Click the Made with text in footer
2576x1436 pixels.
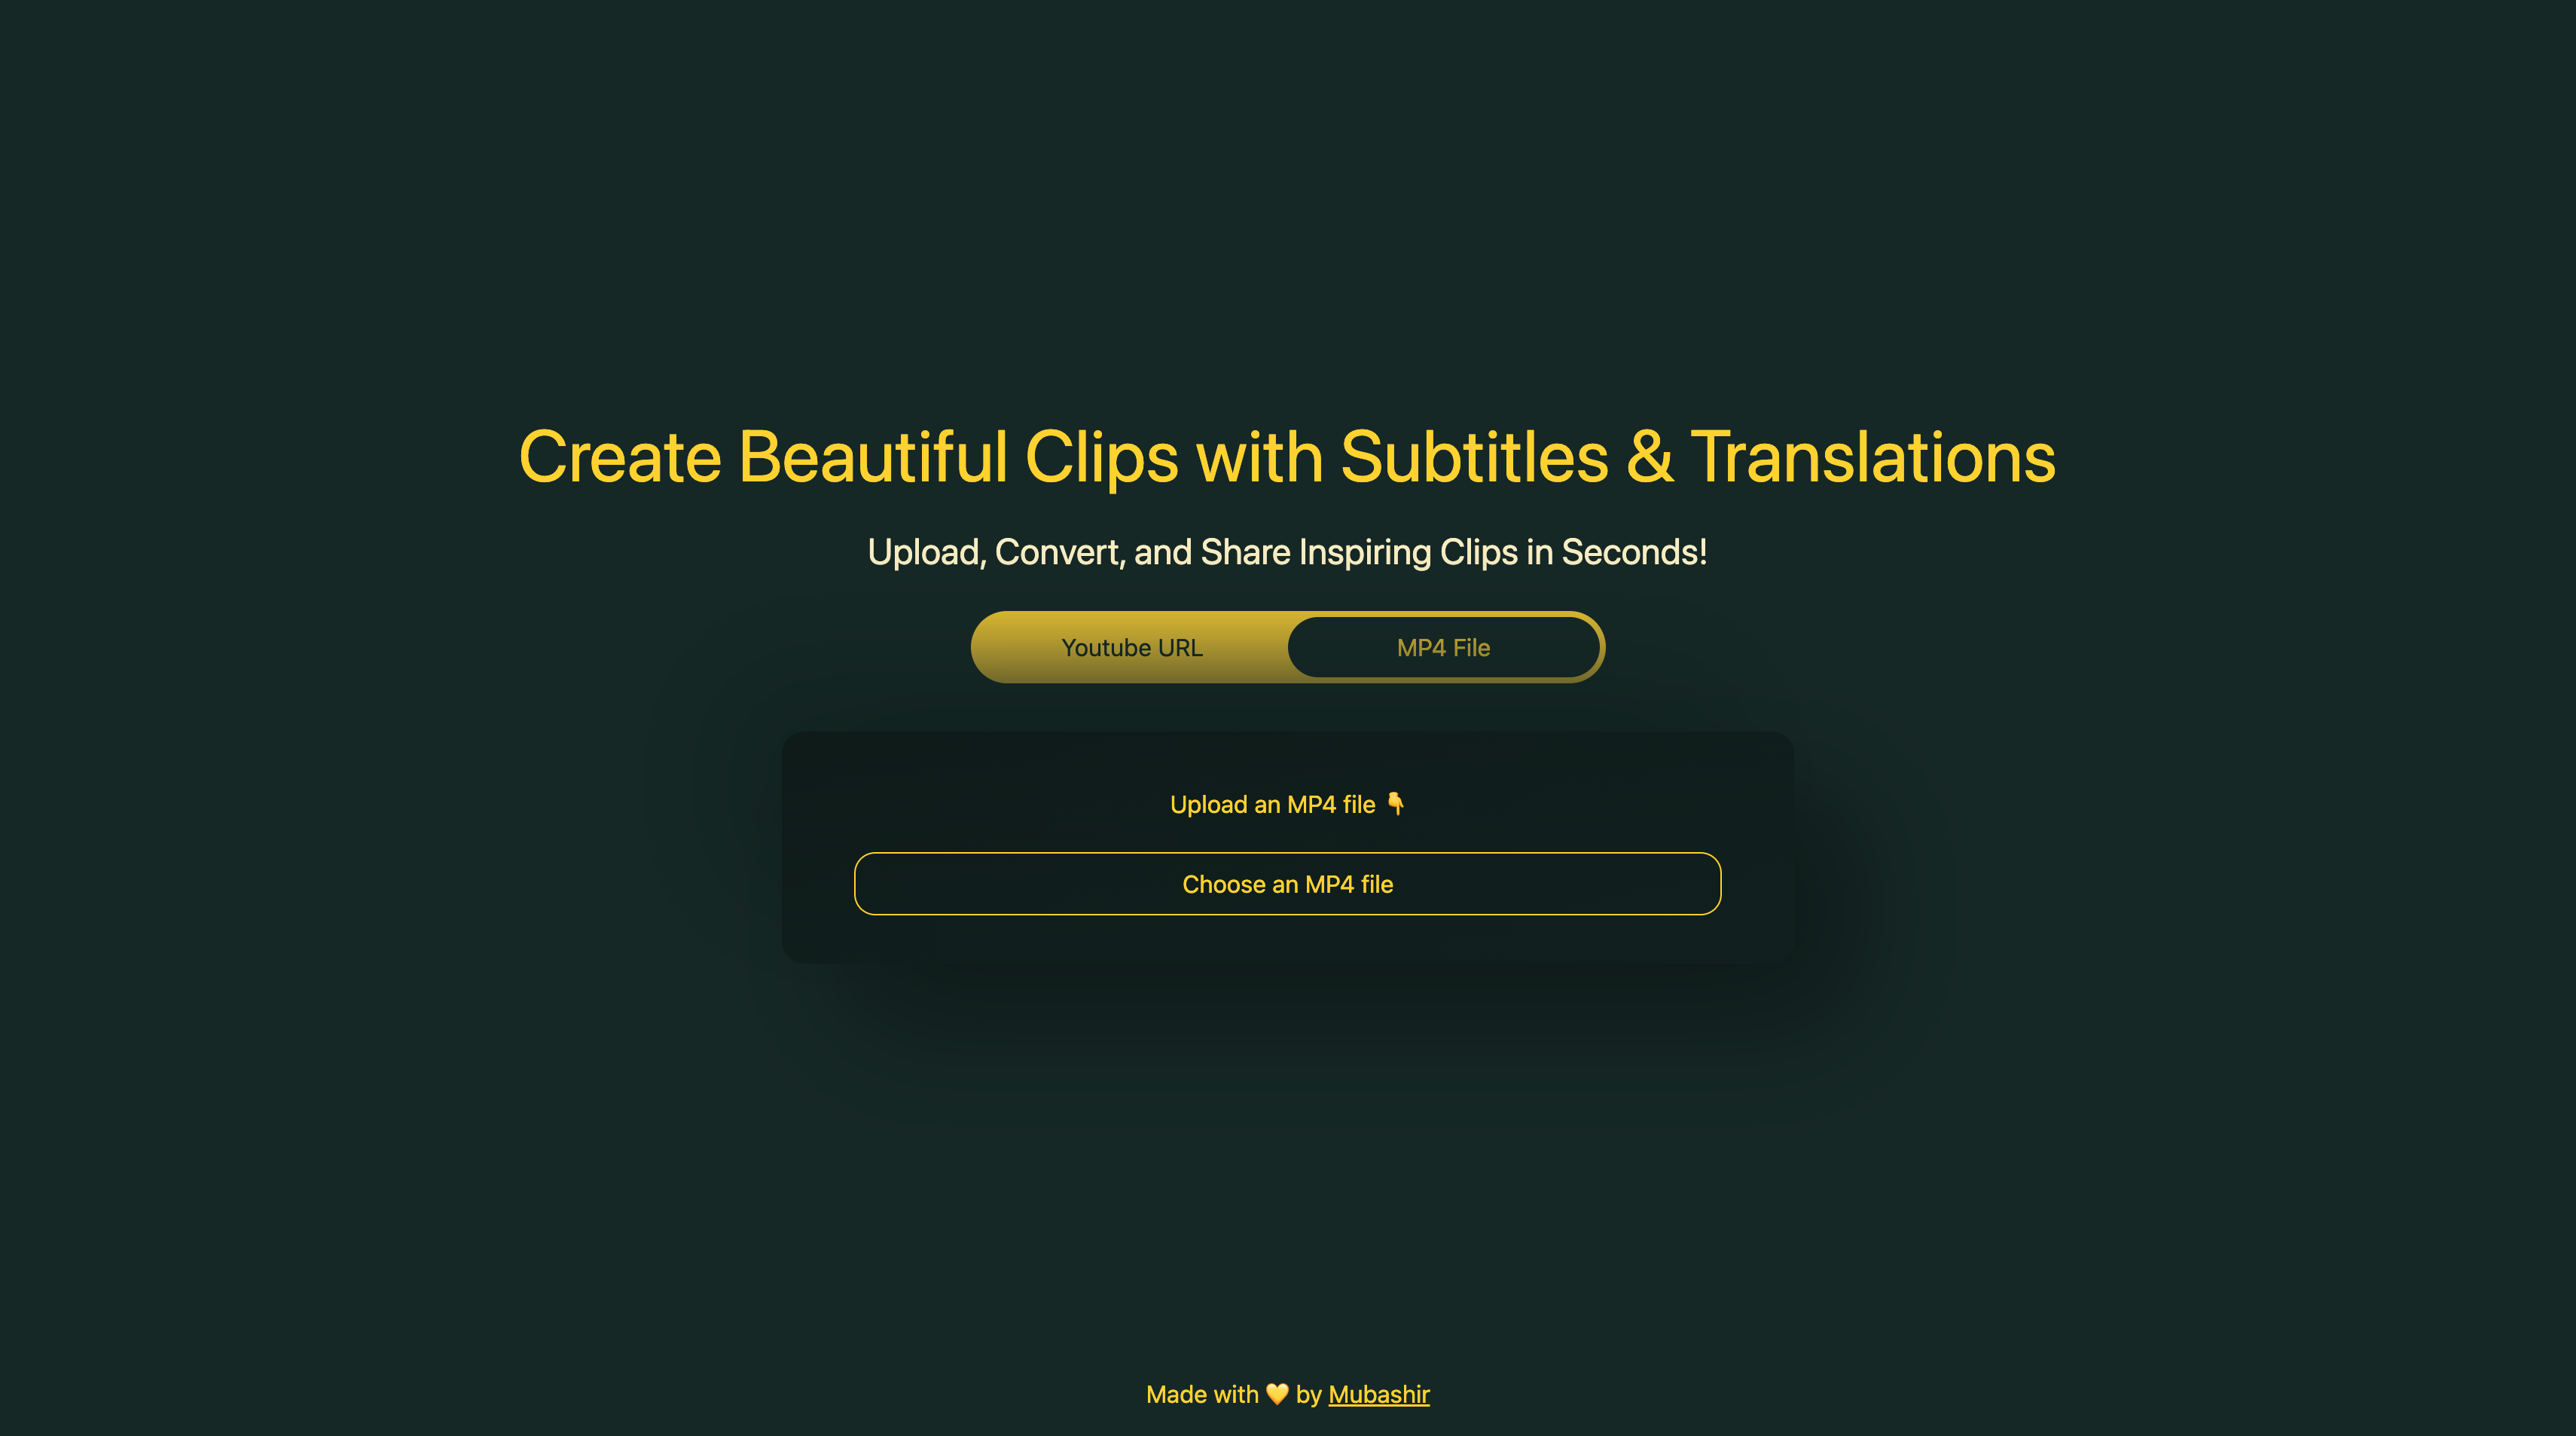click(x=1203, y=1394)
